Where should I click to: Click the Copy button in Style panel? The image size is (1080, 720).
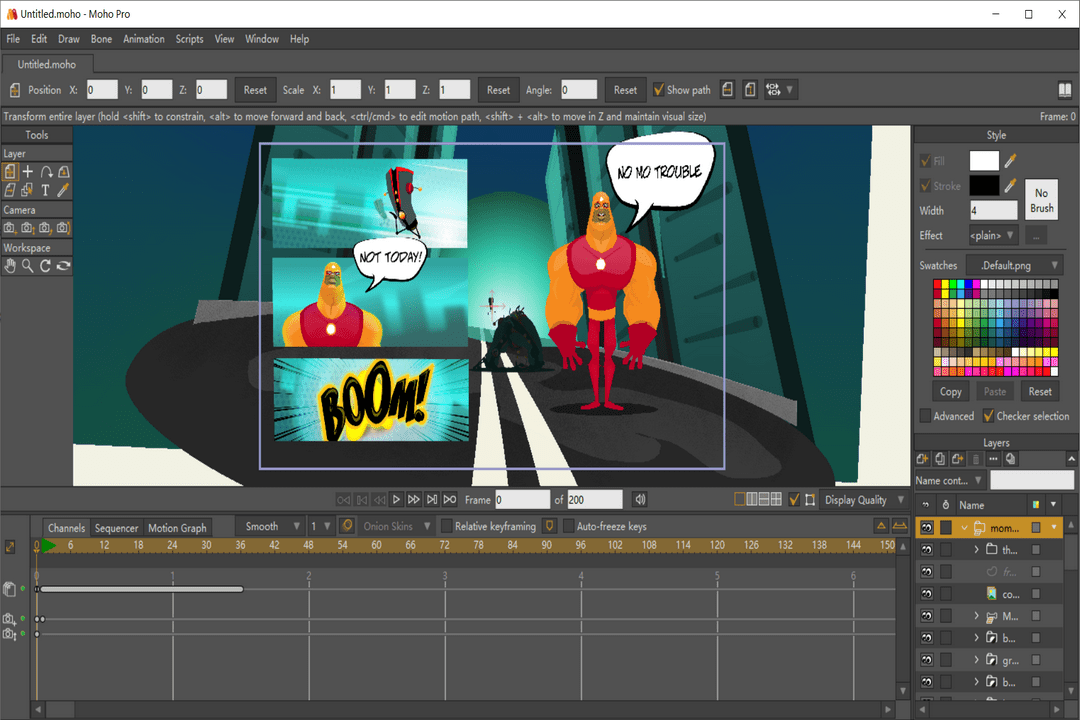(950, 392)
